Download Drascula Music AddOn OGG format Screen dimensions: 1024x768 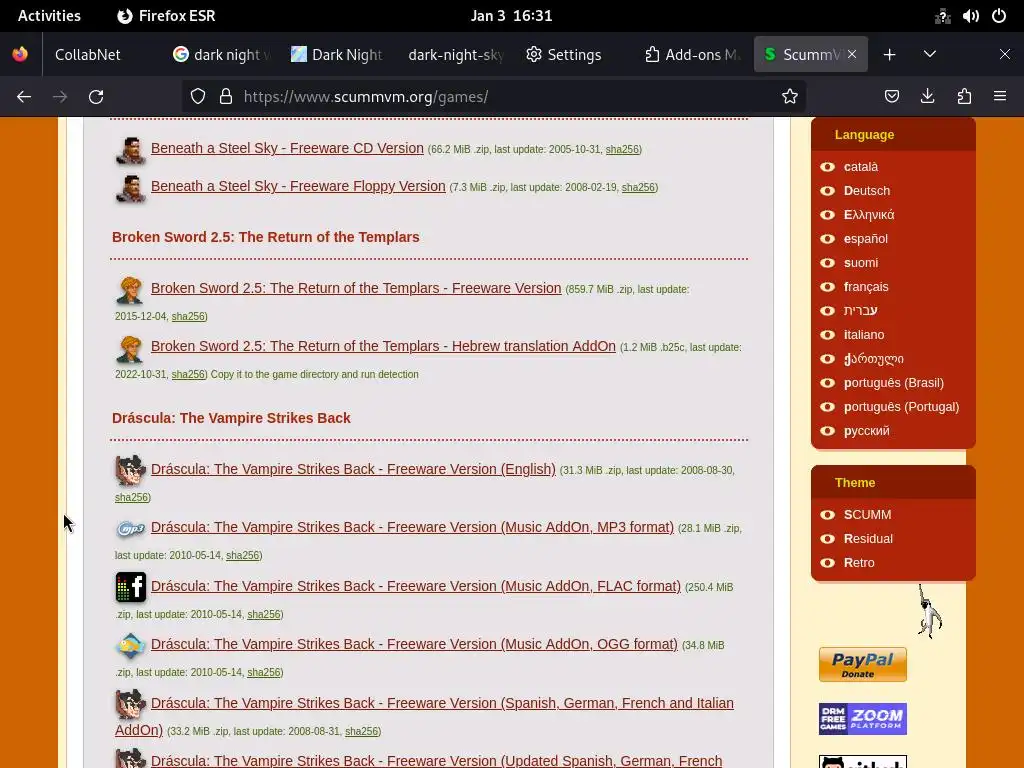pyautogui.click(x=414, y=644)
